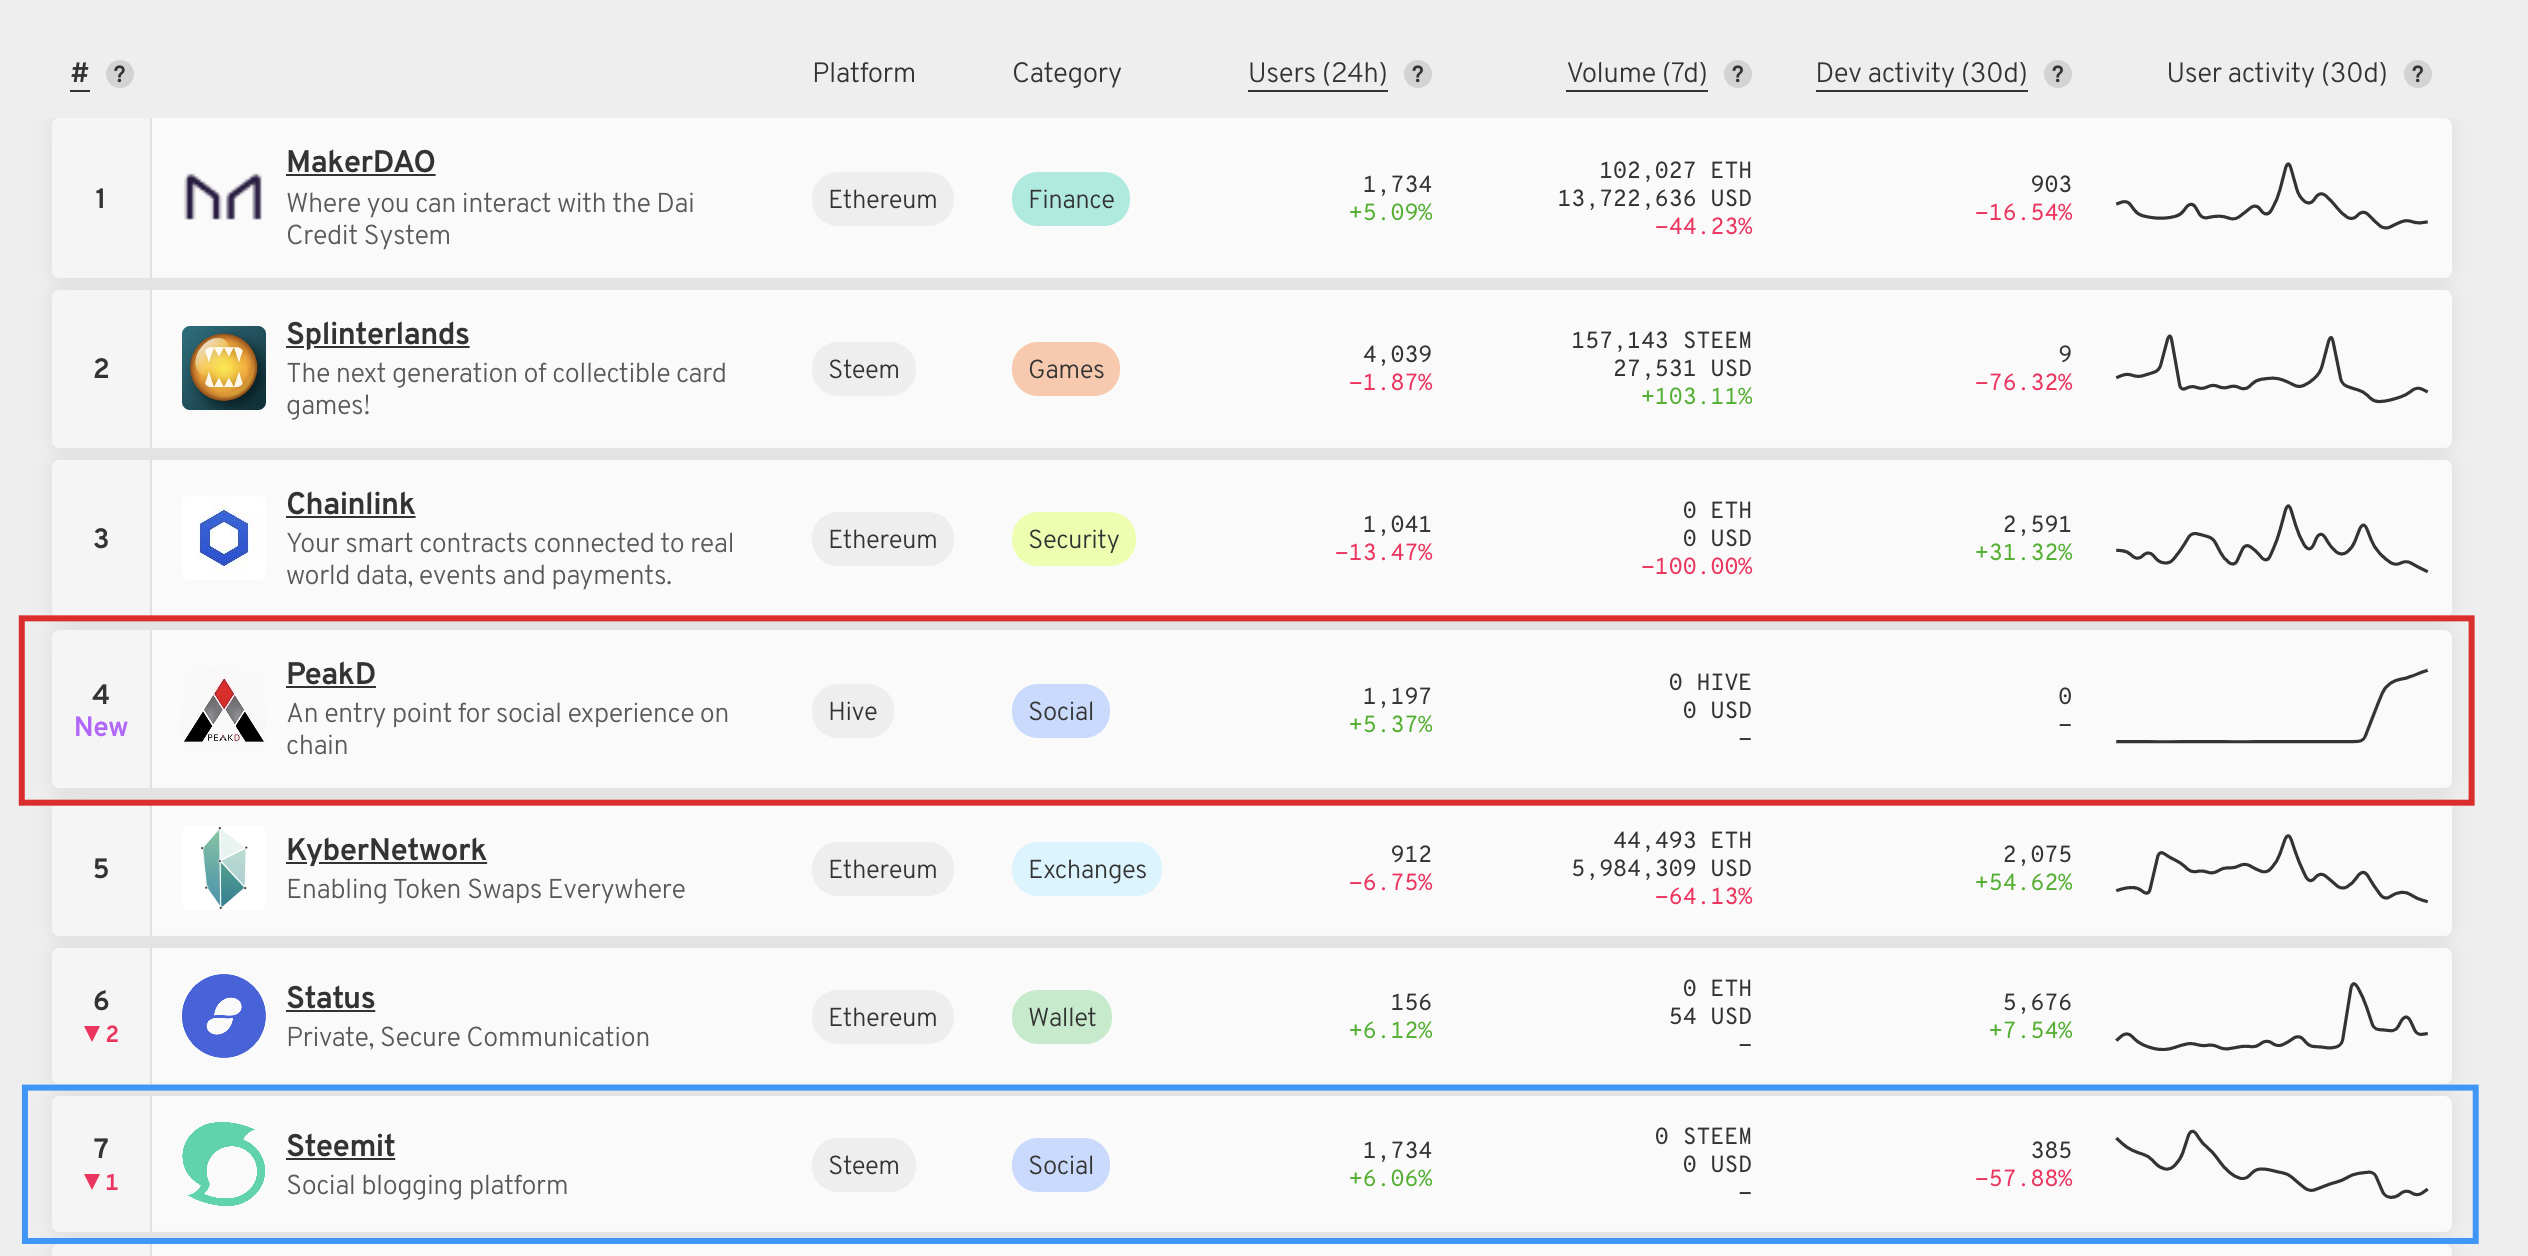Filter by the Security category tag
Image resolution: width=2528 pixels, height=1256 pixels.
pyautogui.click(x=1074, y=539)
